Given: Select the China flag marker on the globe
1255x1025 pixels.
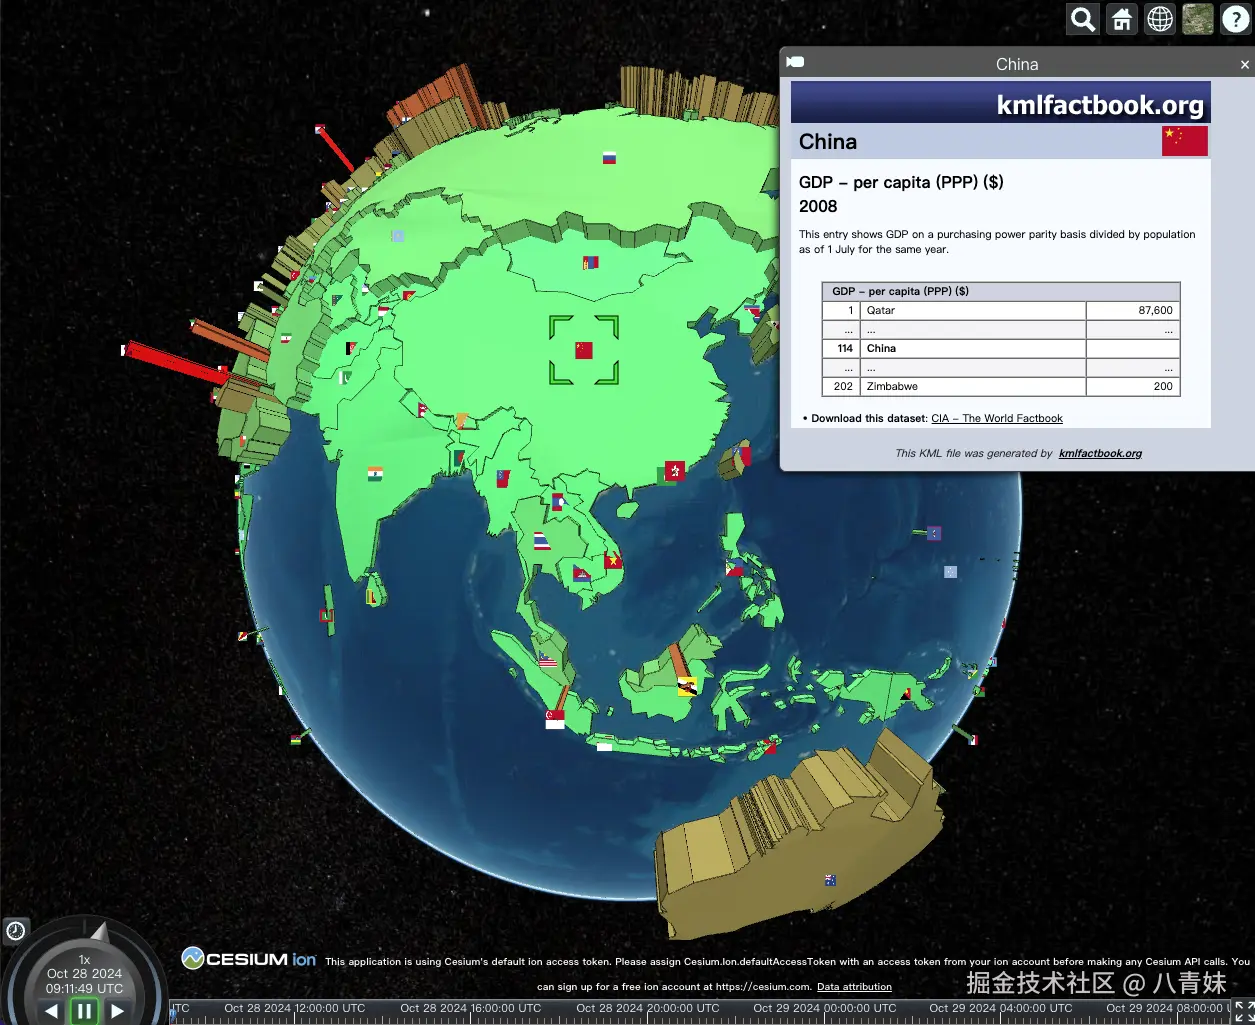Looking at the screenshot, I should pyautogui.click(x=583, y=349).
